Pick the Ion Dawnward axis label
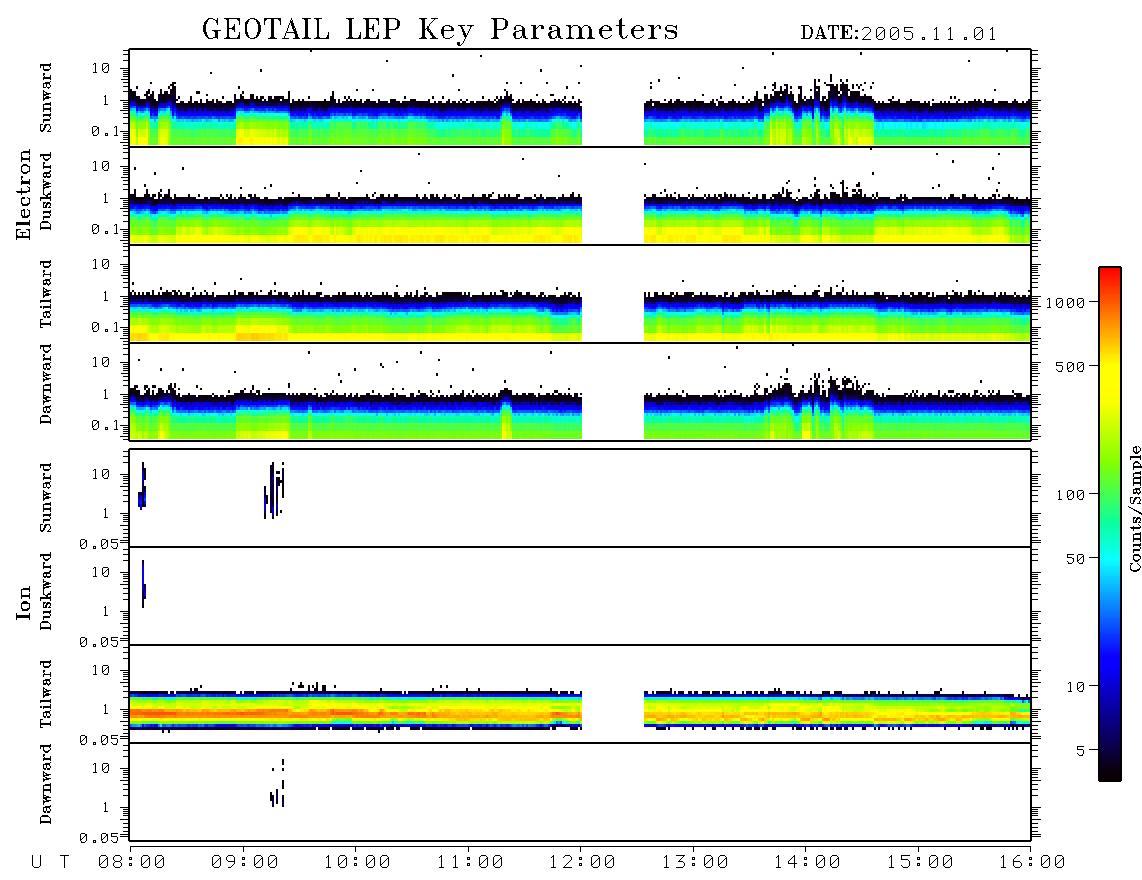Screen dimensions: 1142x880 click(x=46, y=784)
